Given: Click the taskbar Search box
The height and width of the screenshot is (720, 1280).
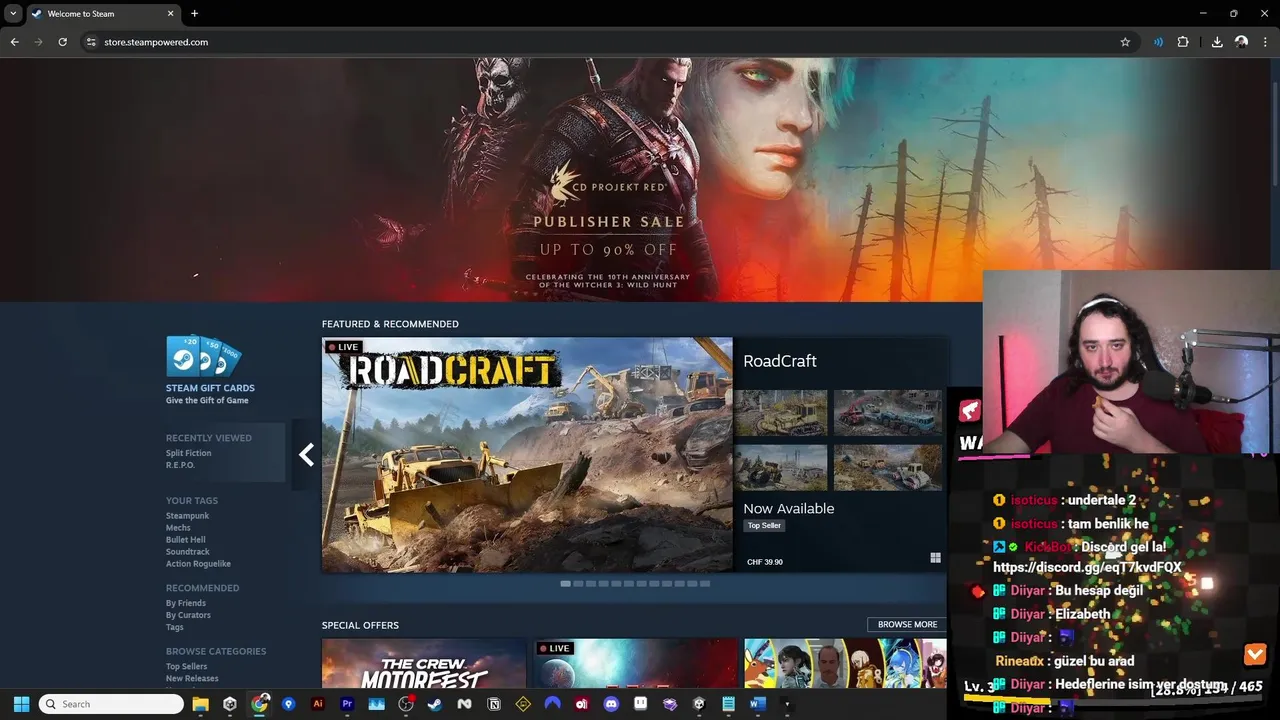Looking at the screenshot, I should pos(111,704).
